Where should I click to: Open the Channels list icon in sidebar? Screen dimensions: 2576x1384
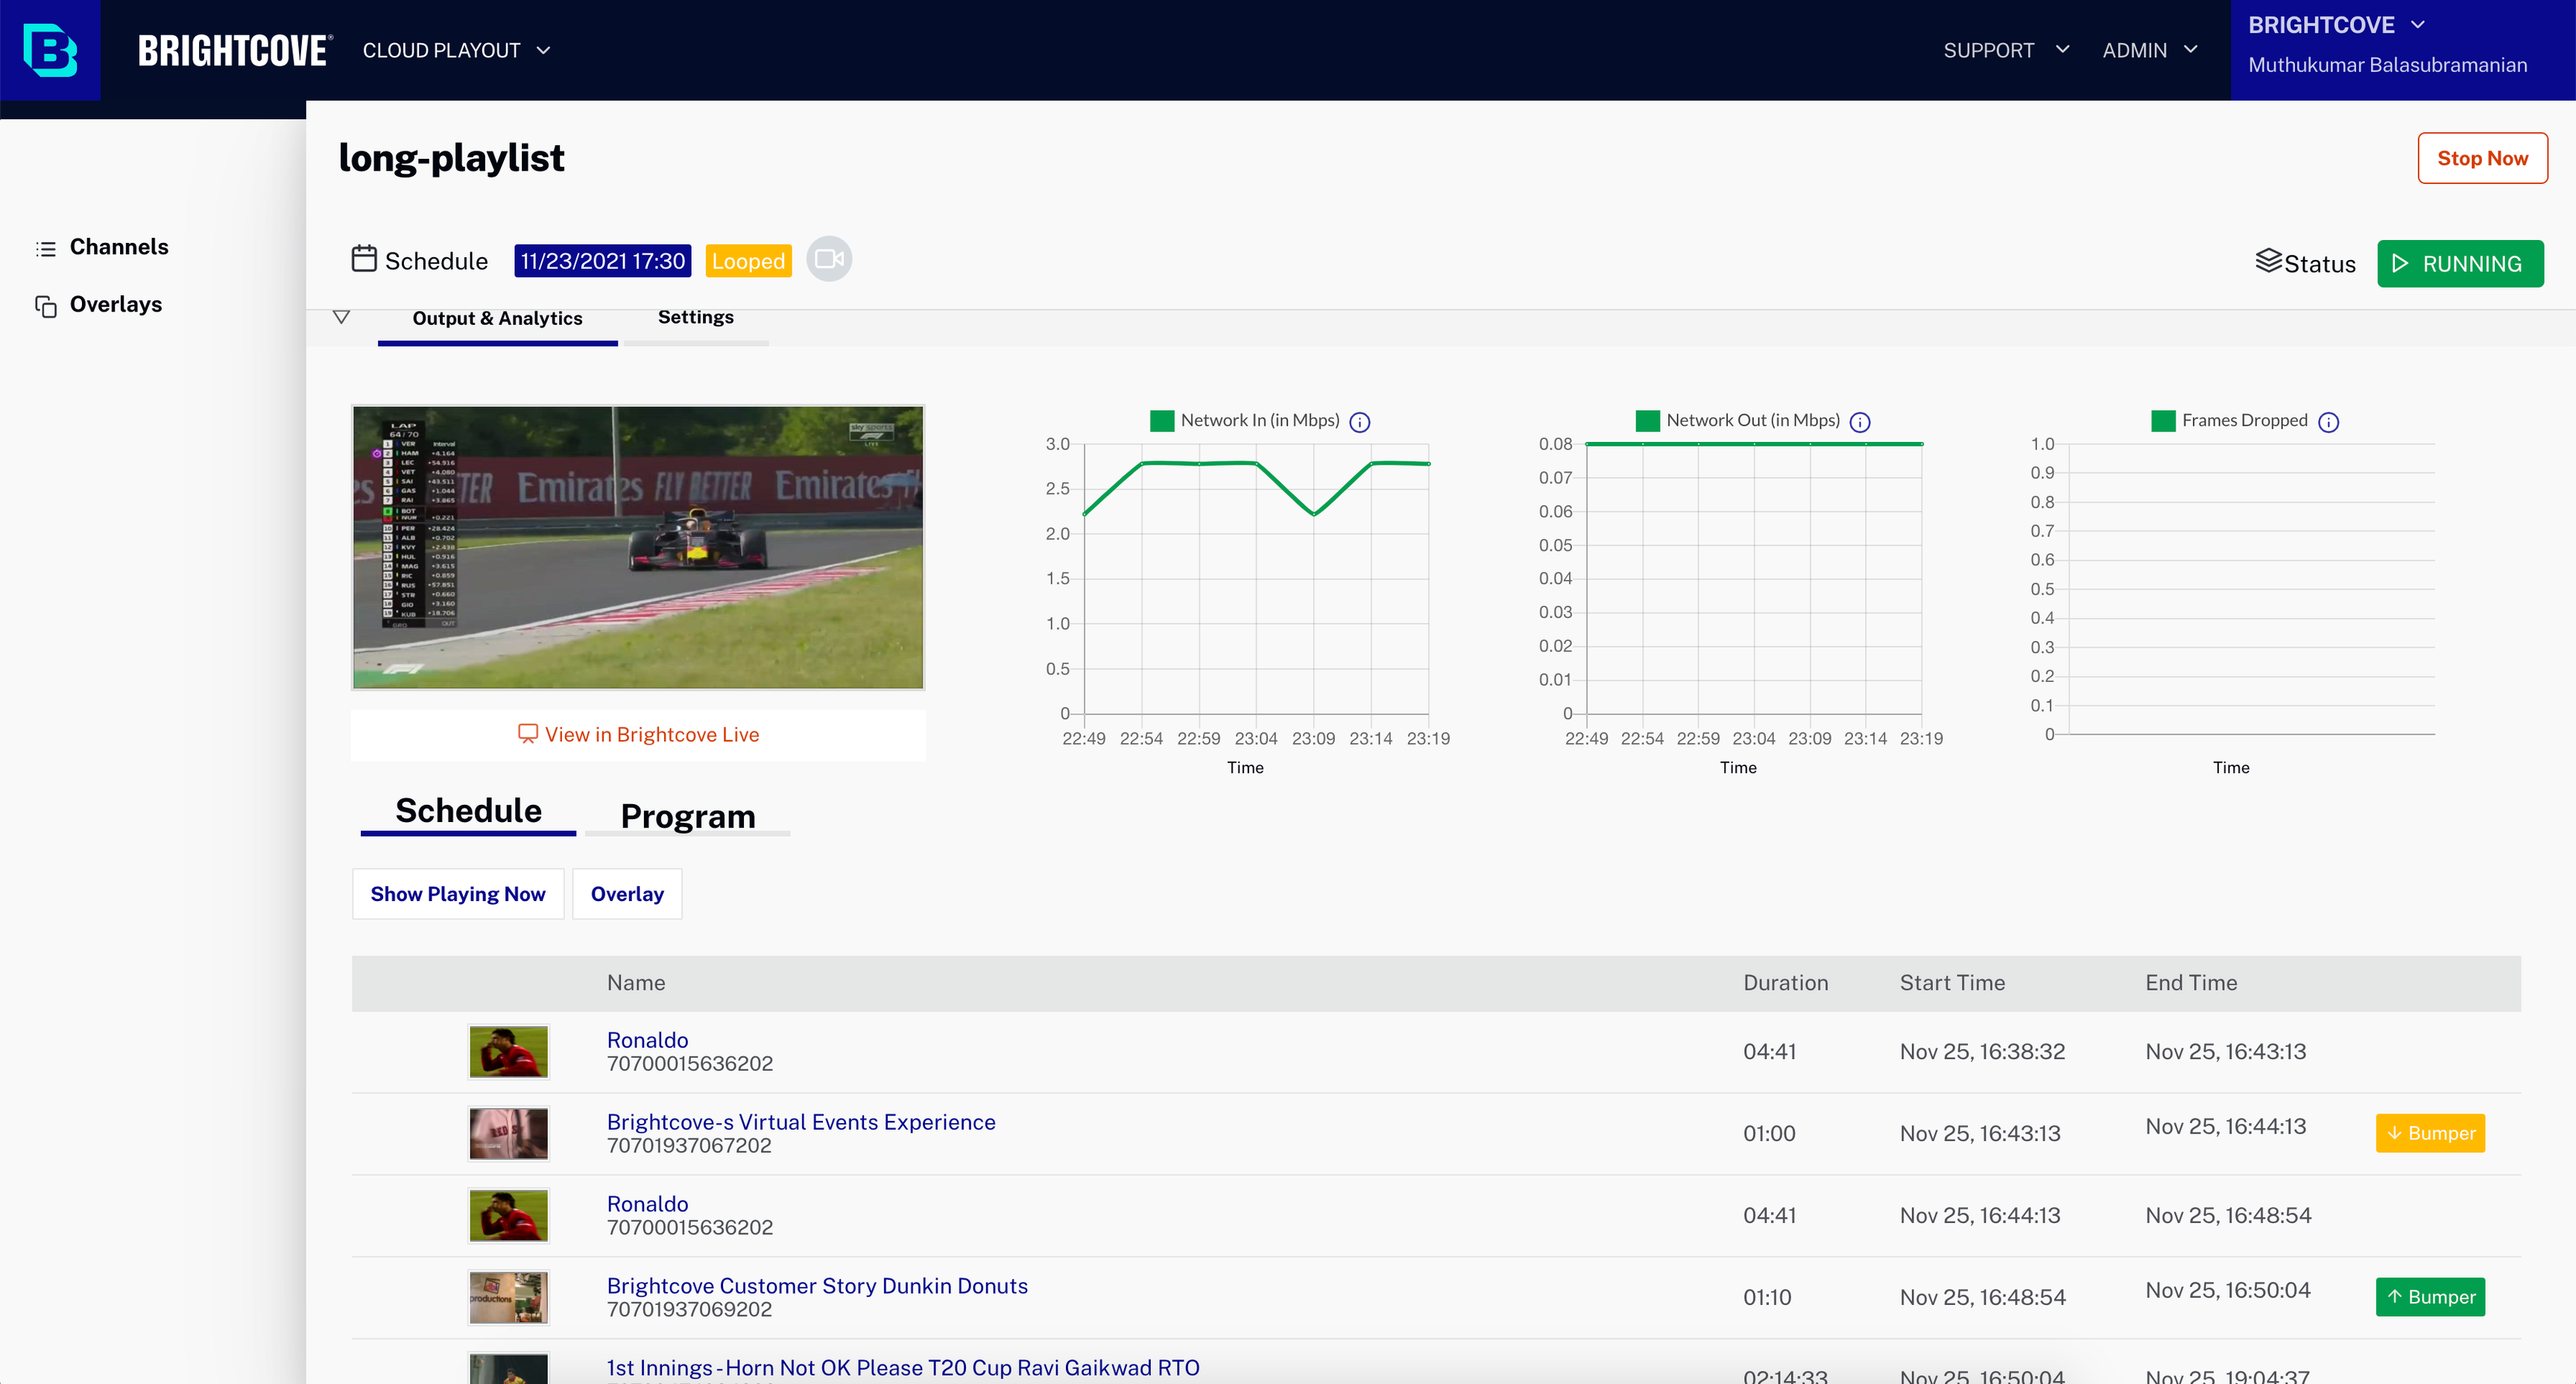pyautogui.click(x=46, y=248)
